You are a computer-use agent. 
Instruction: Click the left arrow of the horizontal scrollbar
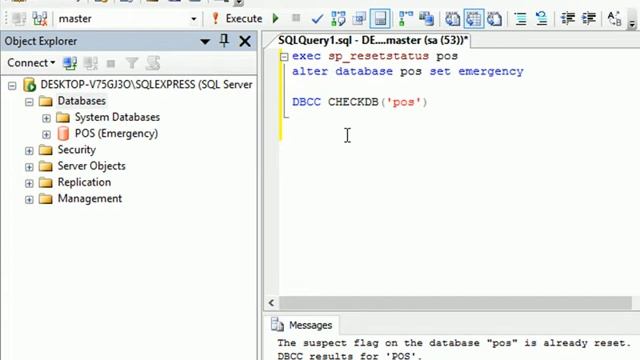pyautogui.click(x=272, y=303)
